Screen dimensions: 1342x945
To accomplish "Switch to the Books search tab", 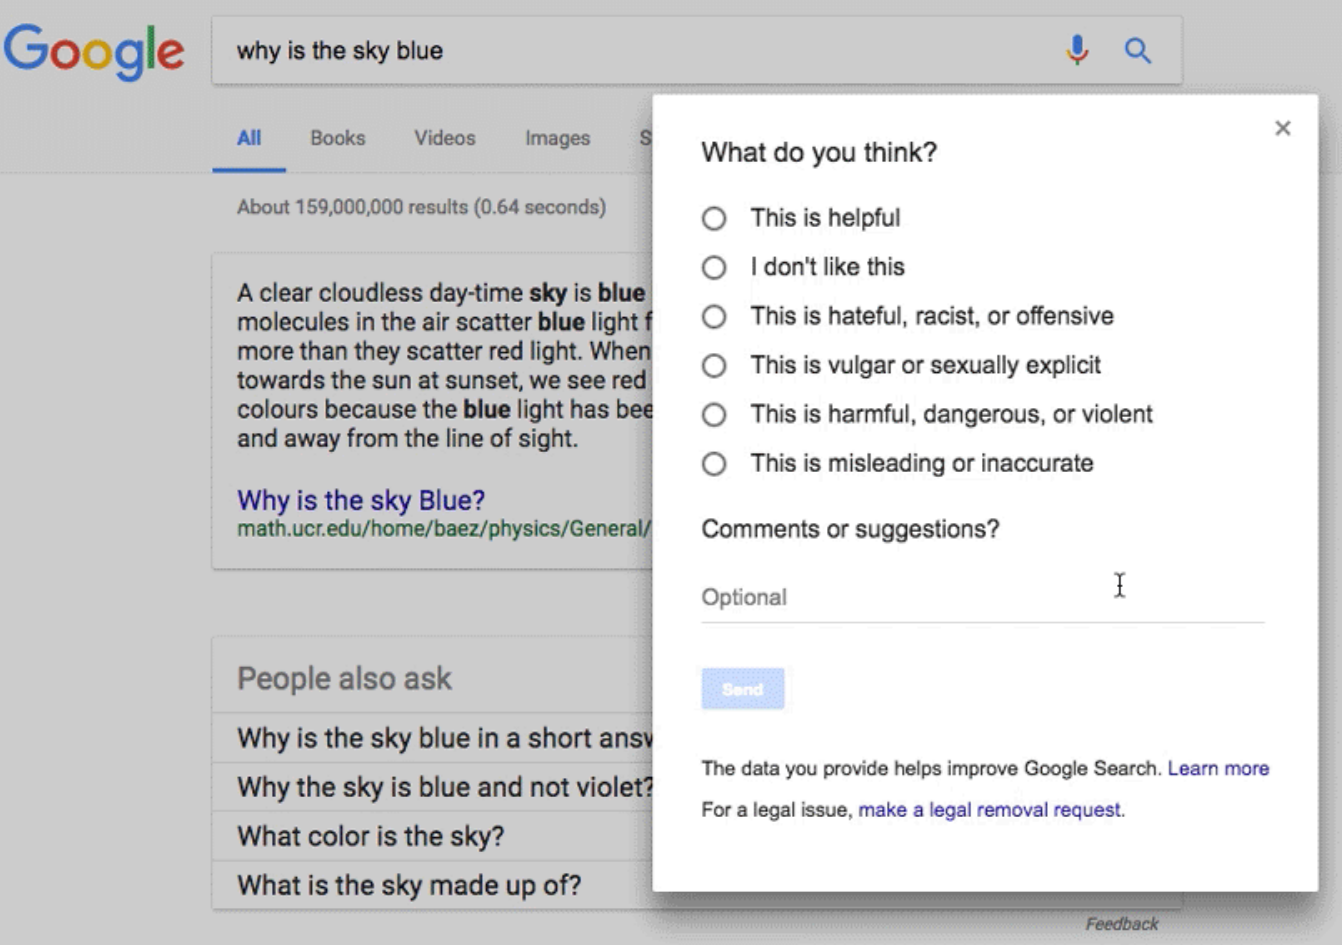I will pos(337,138).
